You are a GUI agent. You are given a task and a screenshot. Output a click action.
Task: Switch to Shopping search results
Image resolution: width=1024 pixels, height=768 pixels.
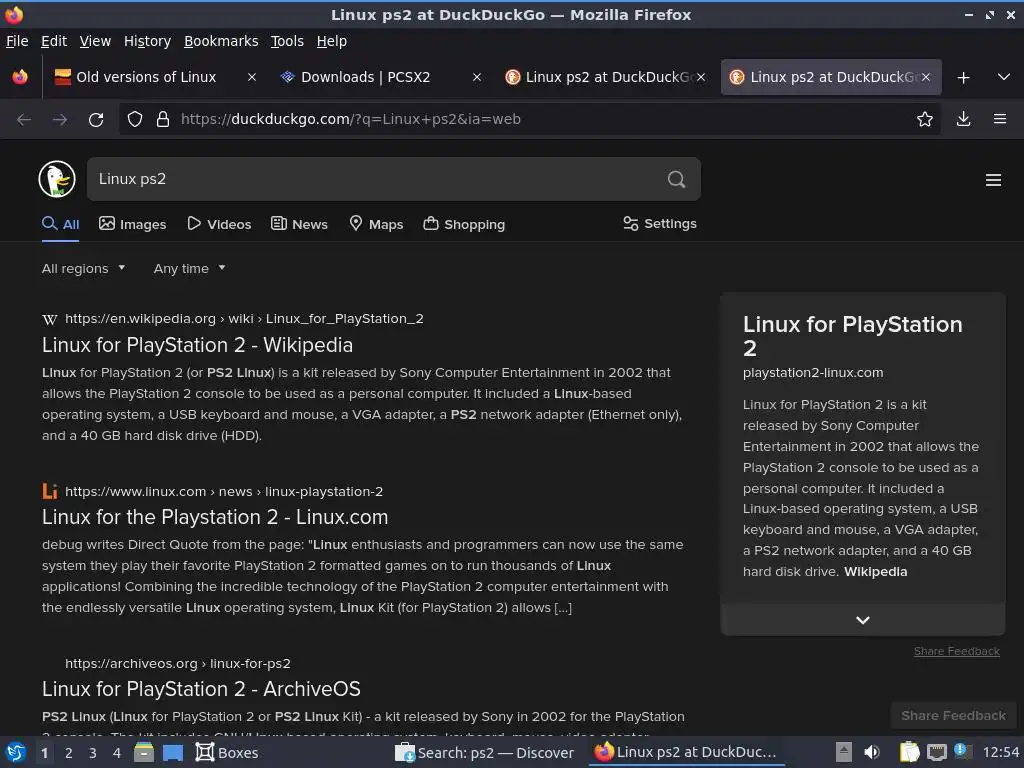(464, 224)
